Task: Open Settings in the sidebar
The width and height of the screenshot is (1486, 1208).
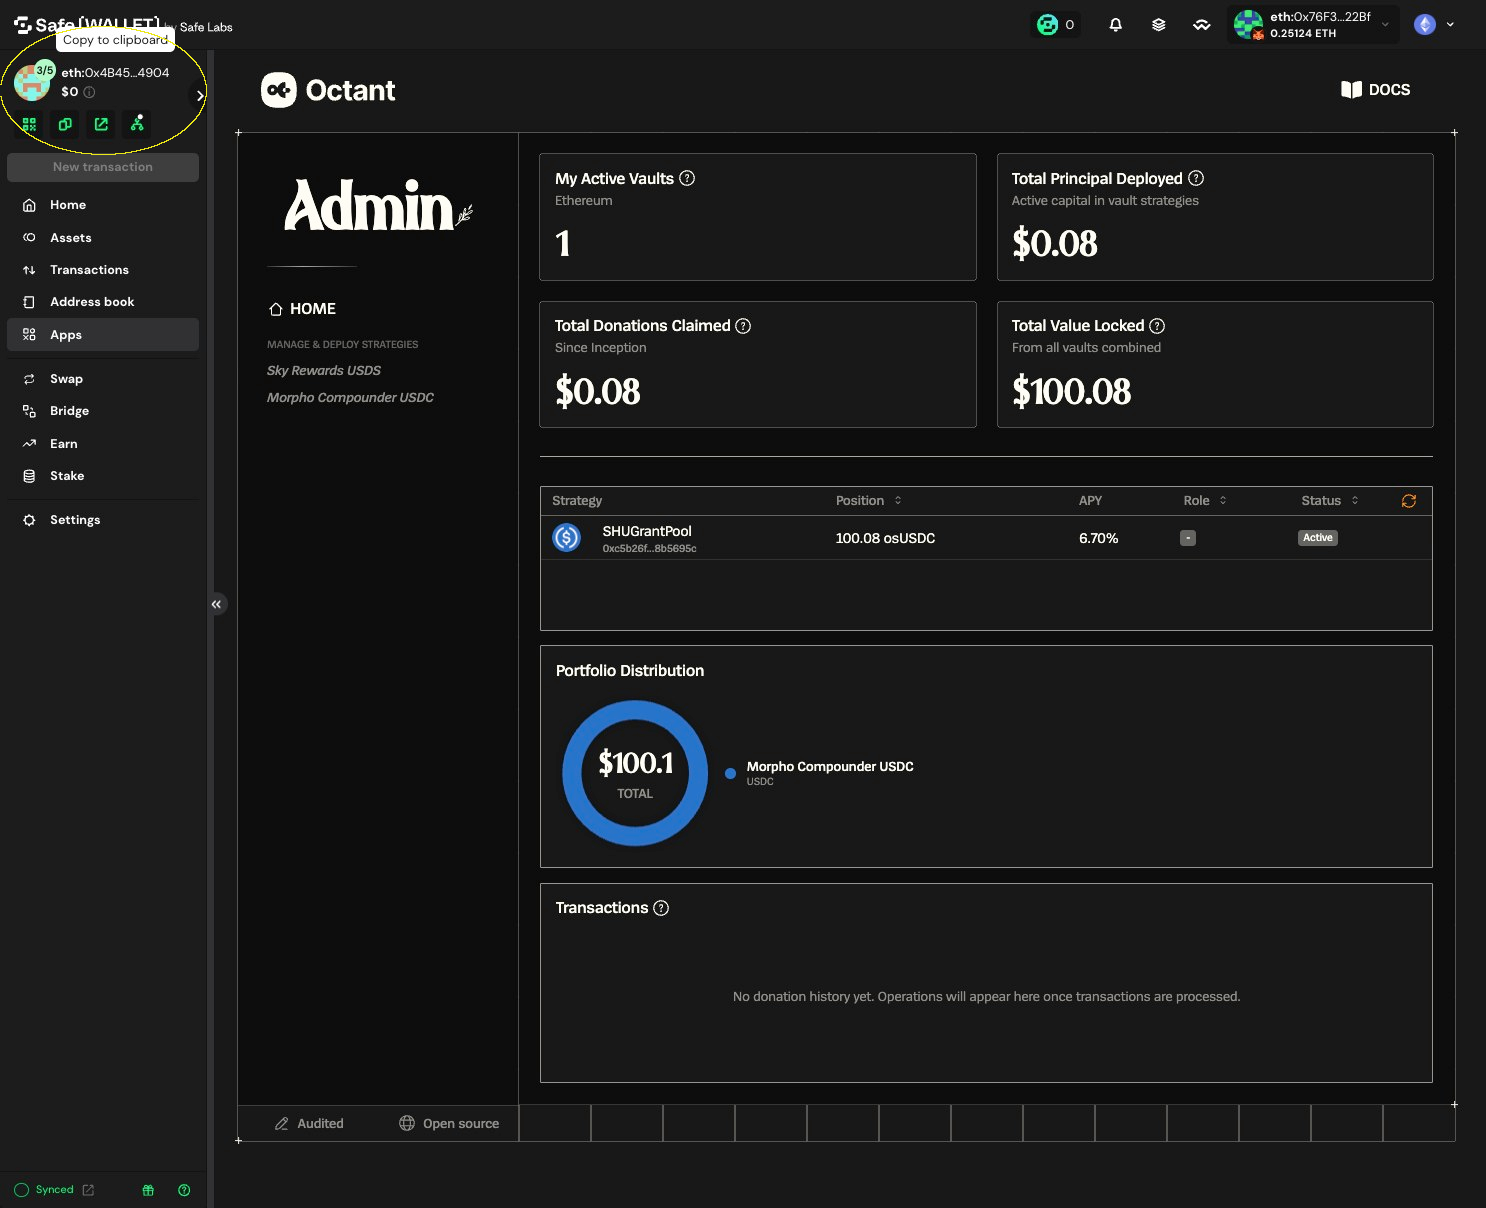Action: tap(103, 520)
